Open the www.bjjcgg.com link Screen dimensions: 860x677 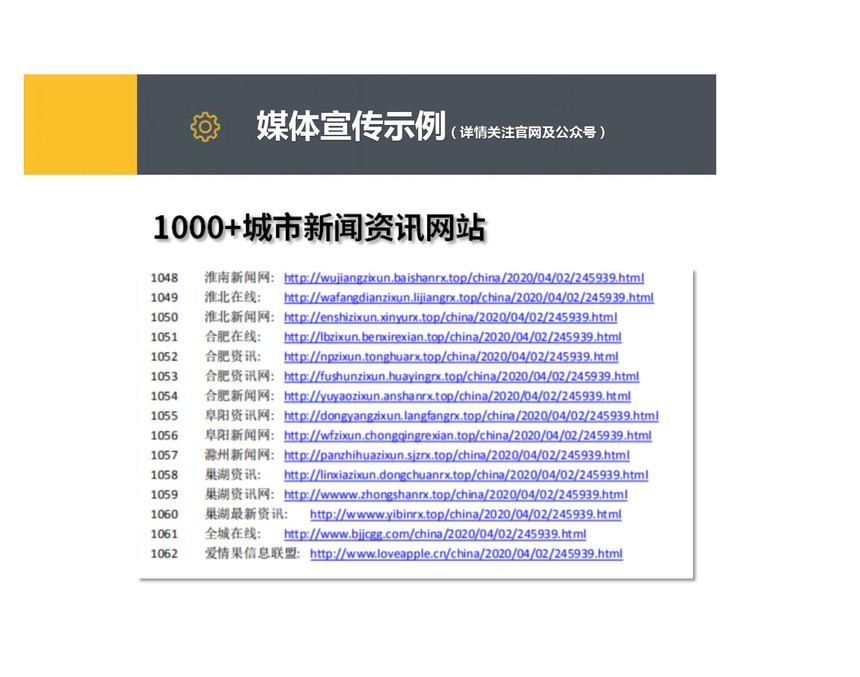[435, 534]
